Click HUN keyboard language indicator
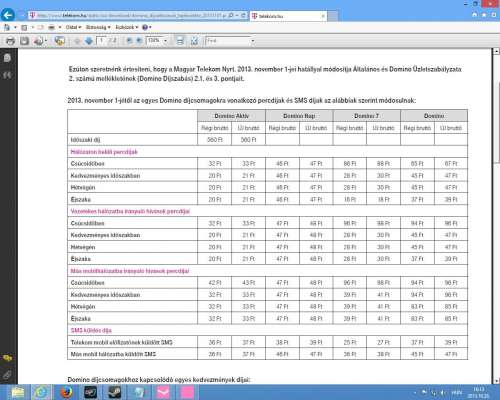The width and height of the screenshot is (500, 400). 456,392
